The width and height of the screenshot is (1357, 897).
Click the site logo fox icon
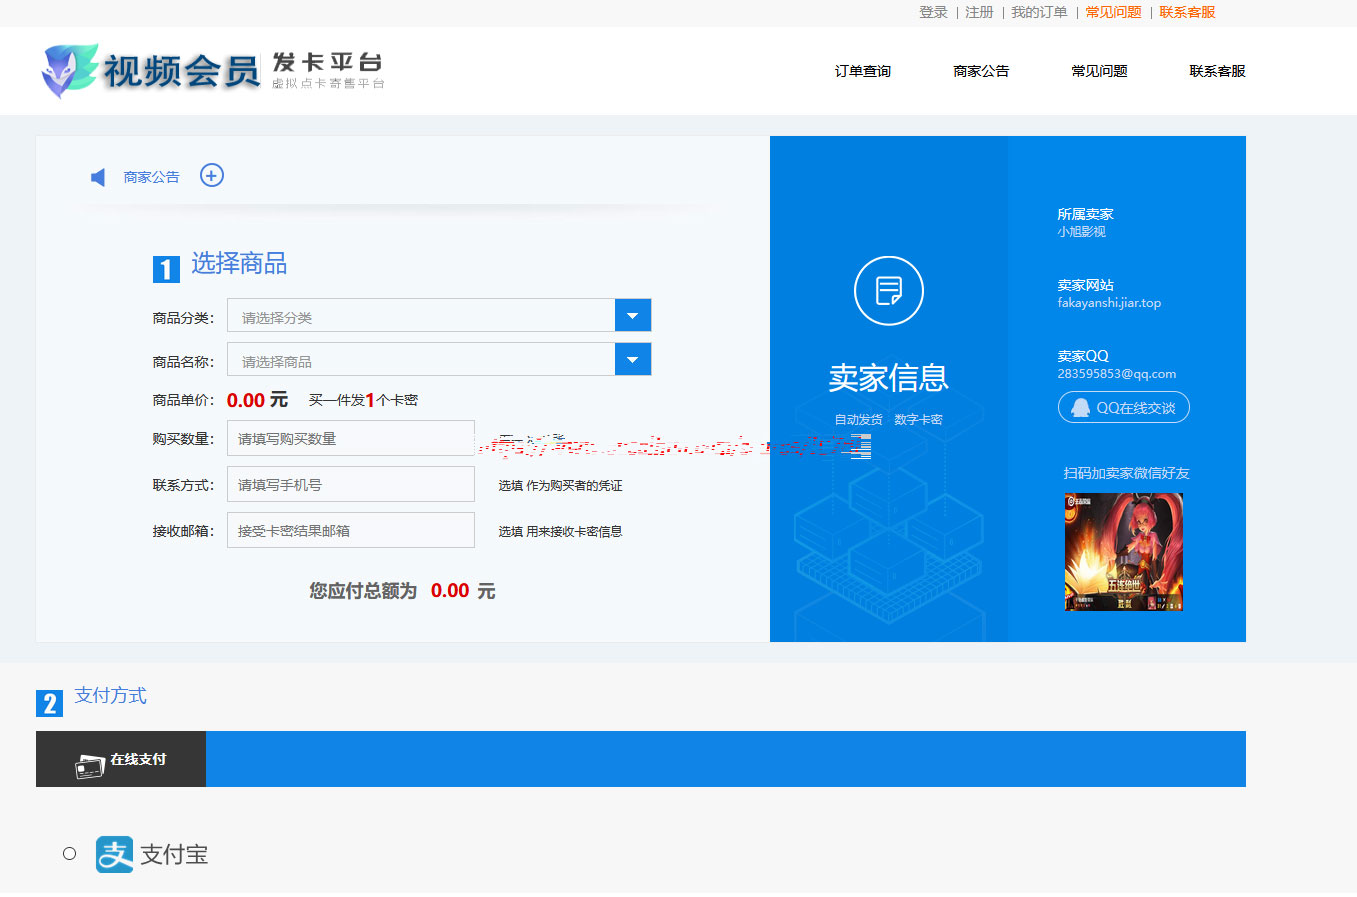[x=68, y=70]
